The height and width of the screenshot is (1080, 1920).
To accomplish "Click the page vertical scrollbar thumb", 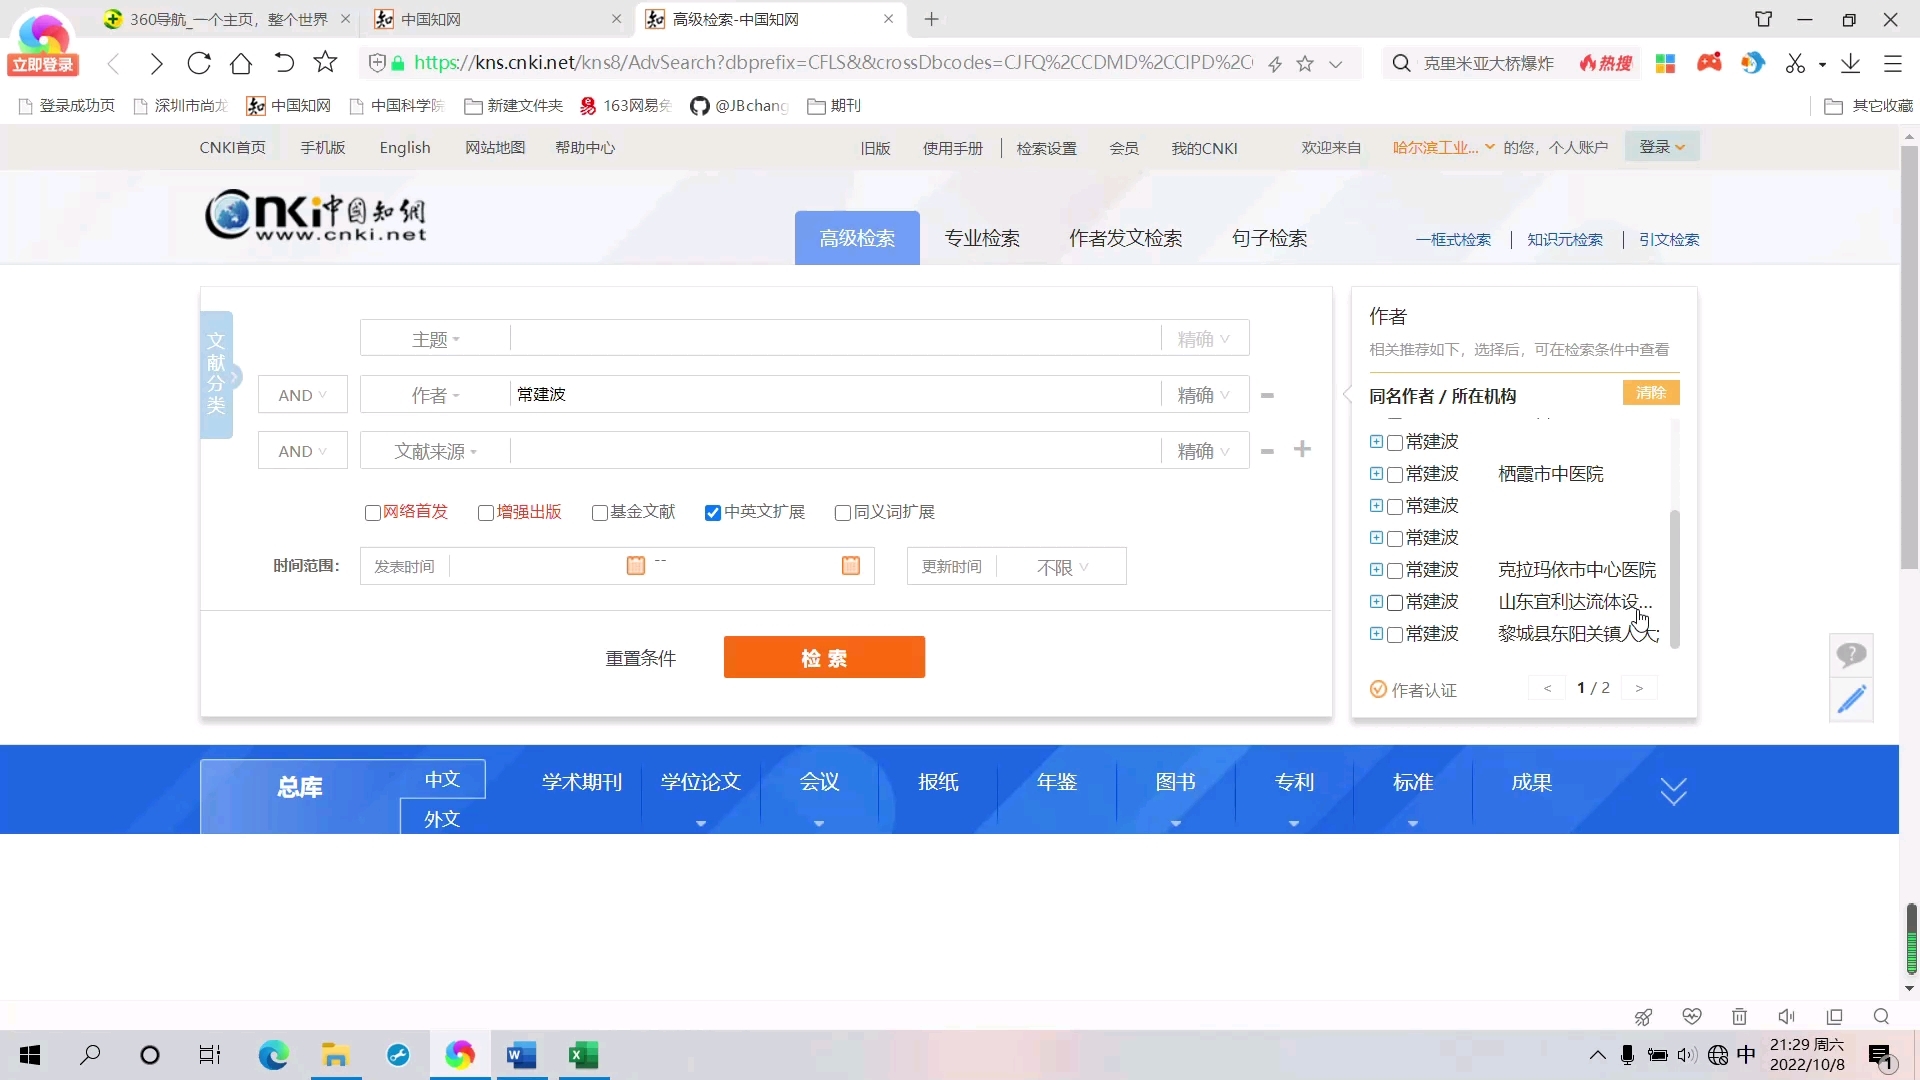I will click(1909, 358).
